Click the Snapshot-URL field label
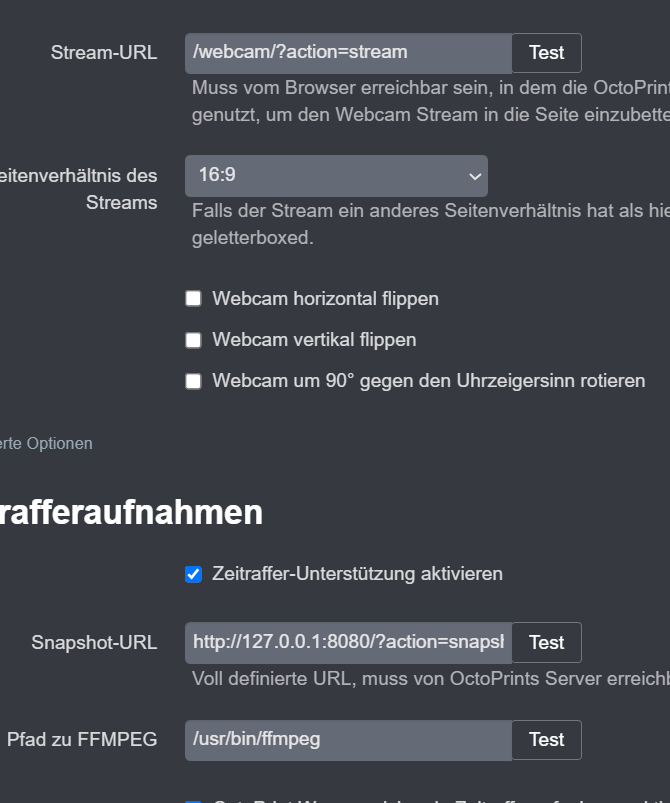 click(x=94, y=643)
